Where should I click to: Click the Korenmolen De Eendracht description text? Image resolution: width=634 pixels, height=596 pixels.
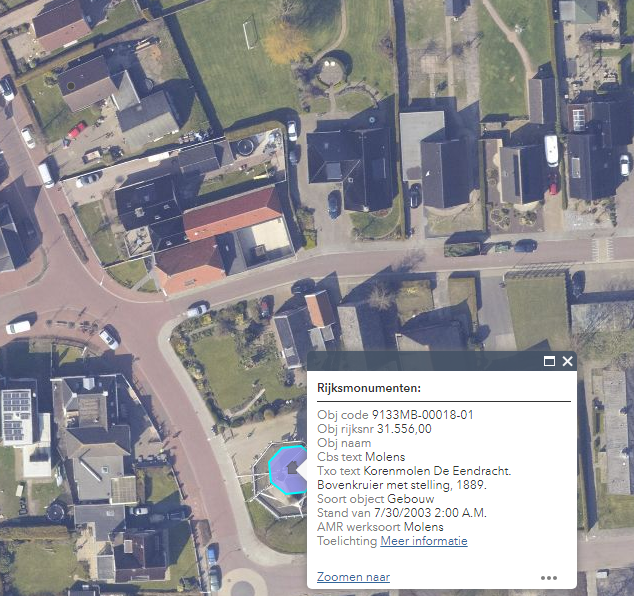tap(437, 471)
